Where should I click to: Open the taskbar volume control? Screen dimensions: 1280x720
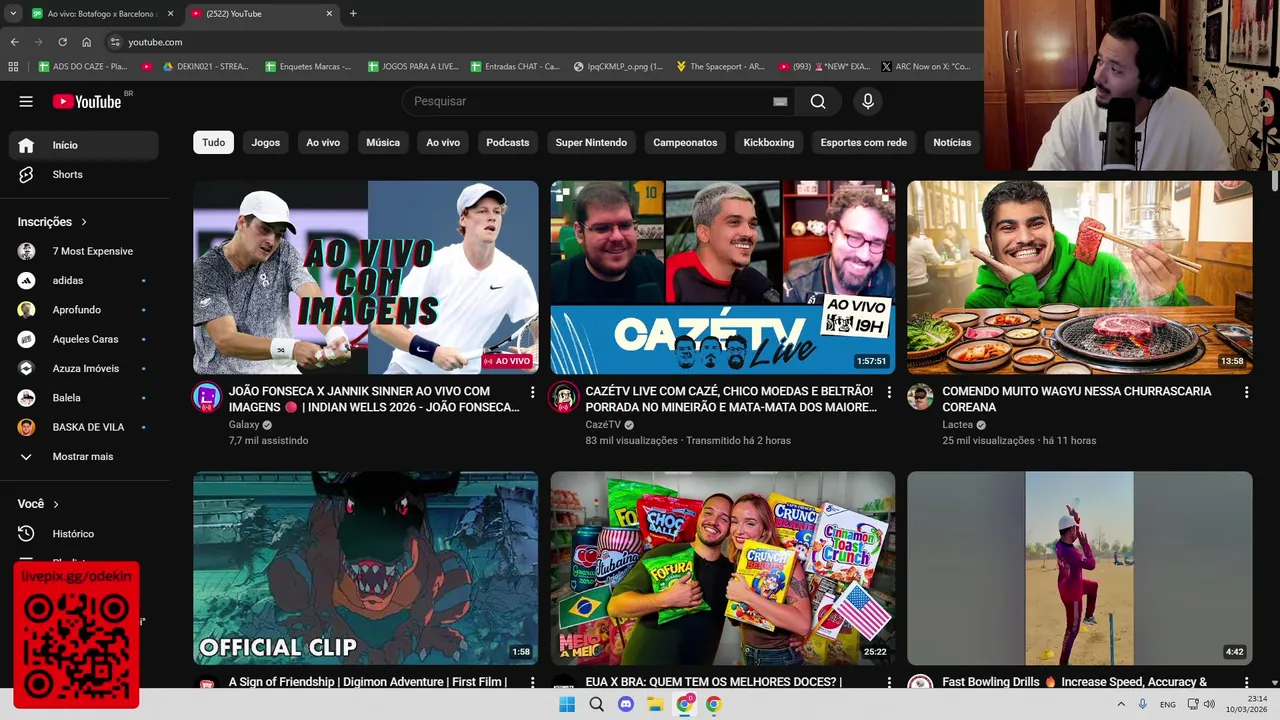[1209, 704]
